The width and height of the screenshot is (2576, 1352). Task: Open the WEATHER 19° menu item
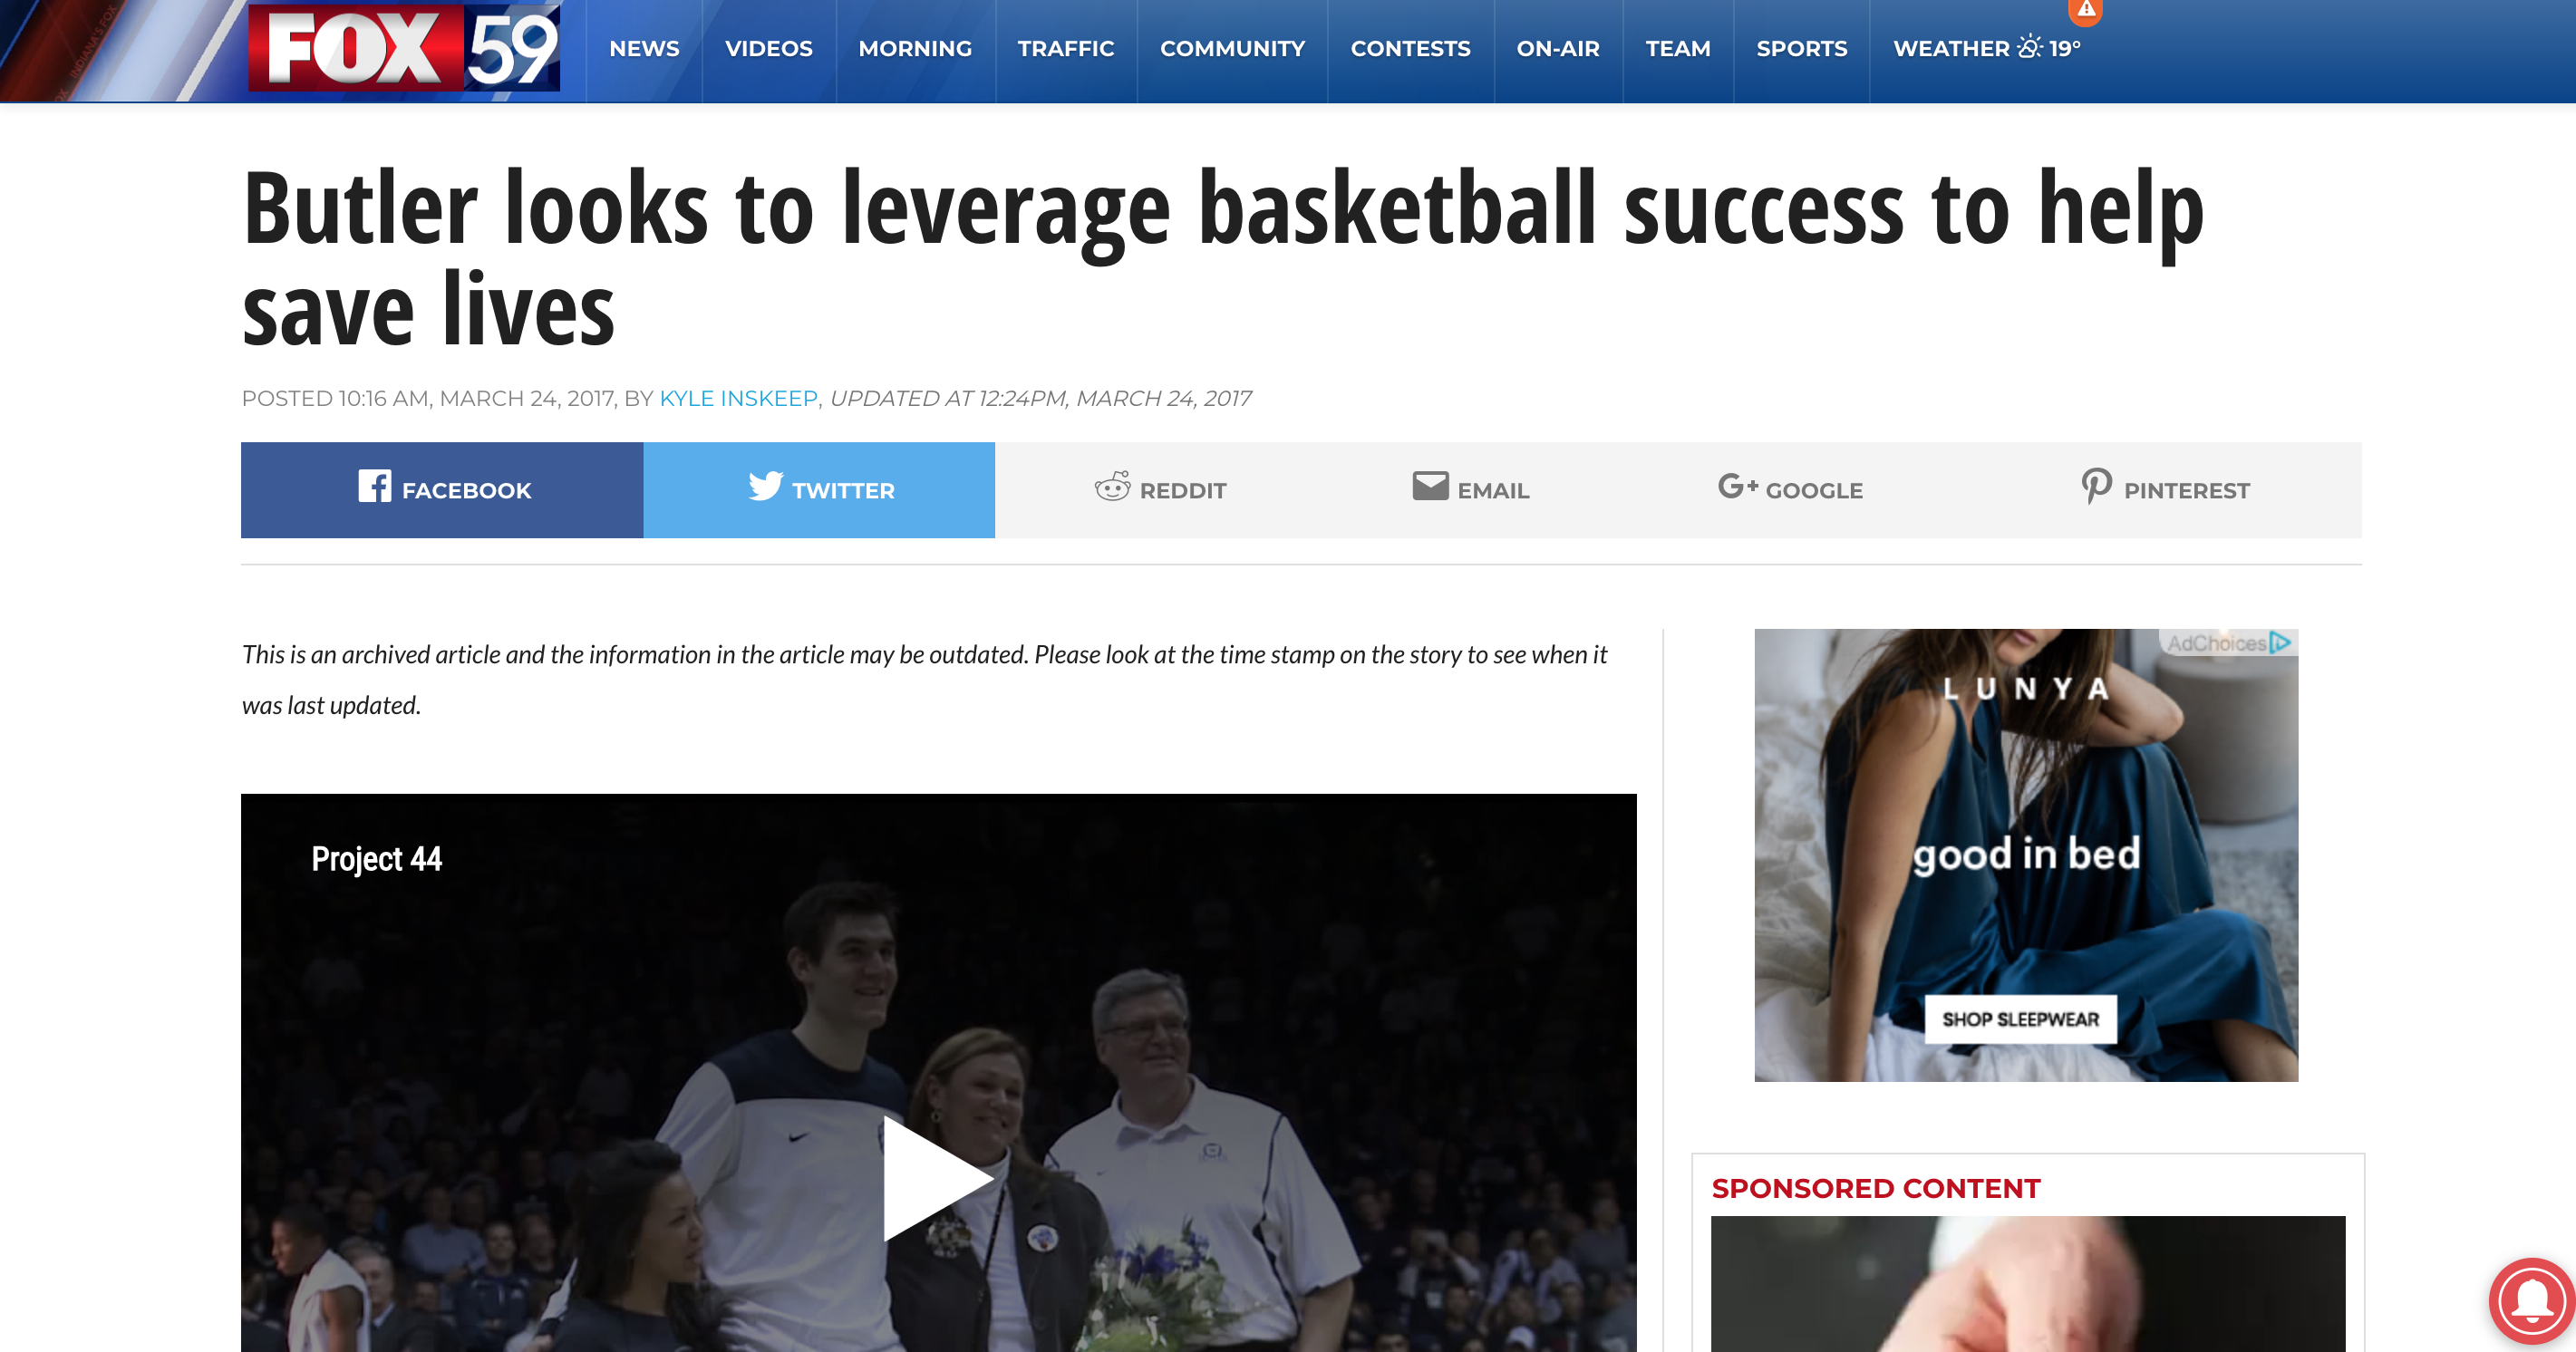[x=1986, y=49]
